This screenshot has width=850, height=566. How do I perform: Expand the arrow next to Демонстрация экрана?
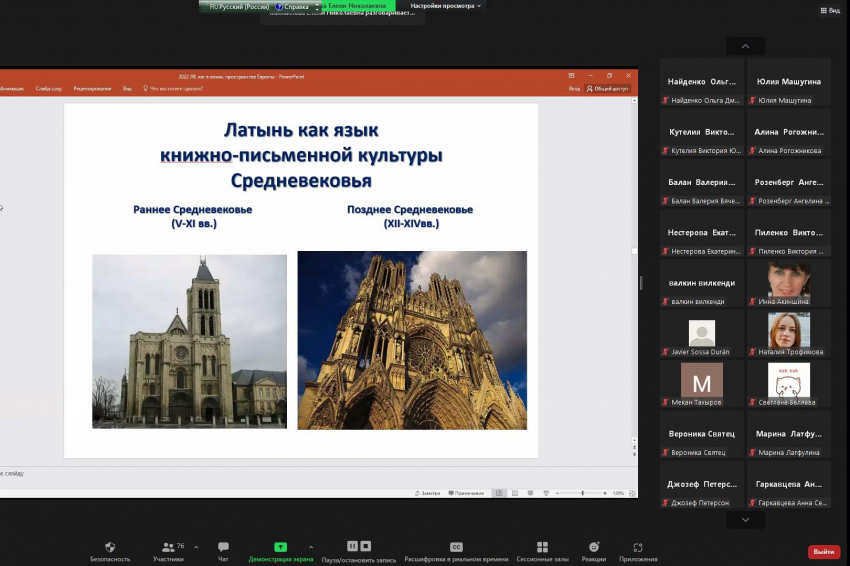point(311,547)
